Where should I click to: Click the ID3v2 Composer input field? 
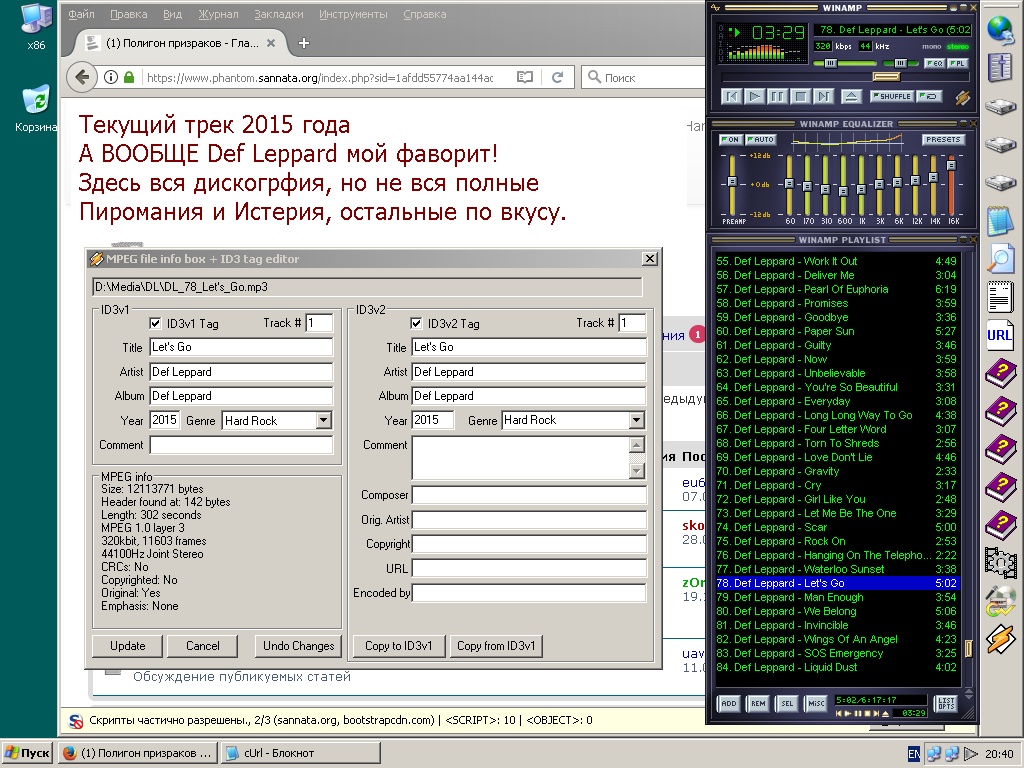pyautogui.click(x=529, y=495)
